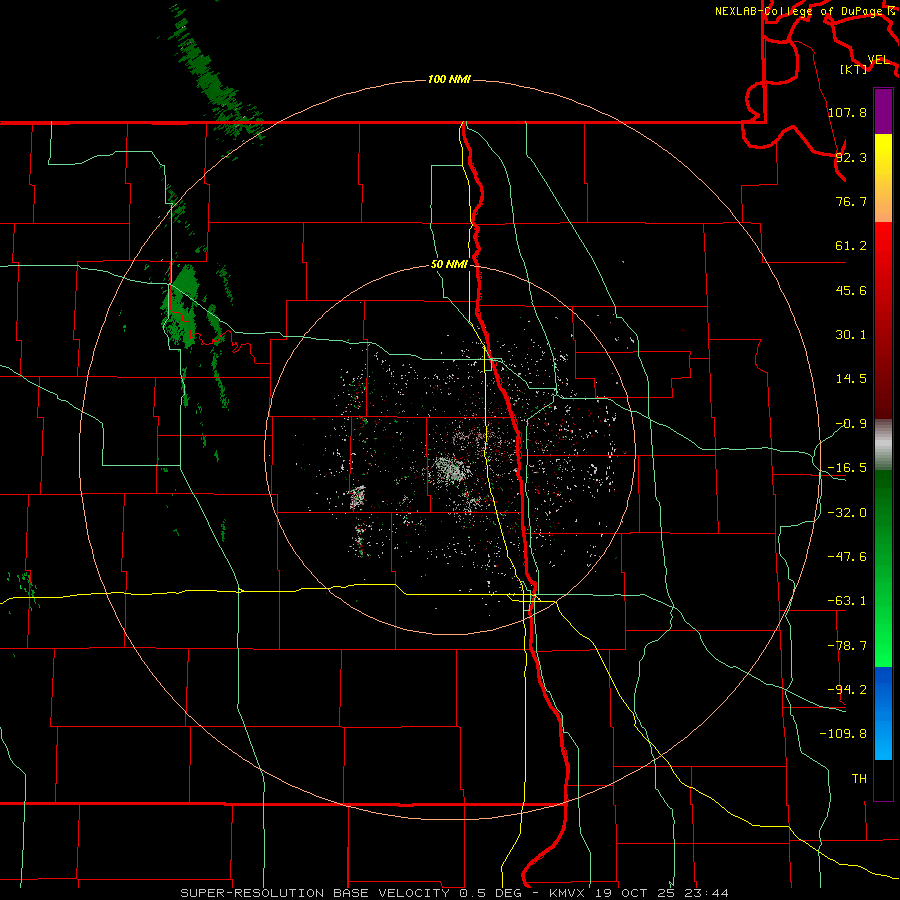Pick the red segment of velocity color bar
900x900 pixels.
[883, 320]
